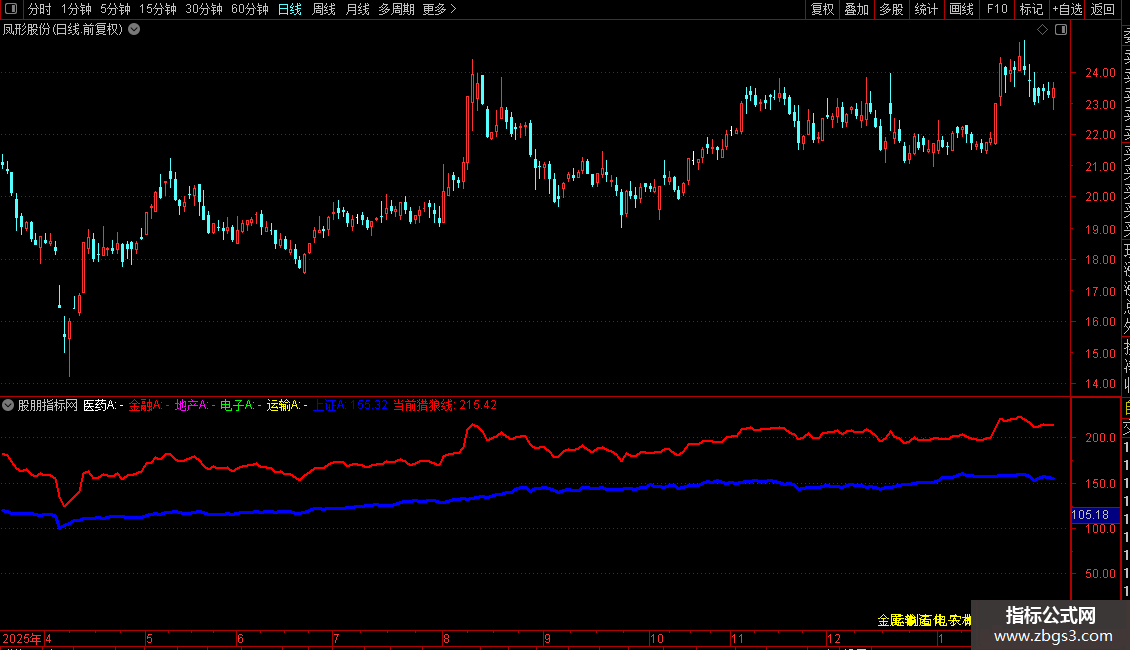The image size is (1130, 650).
Task: Click the 金融A indicator label
Action: pos(149,405)
